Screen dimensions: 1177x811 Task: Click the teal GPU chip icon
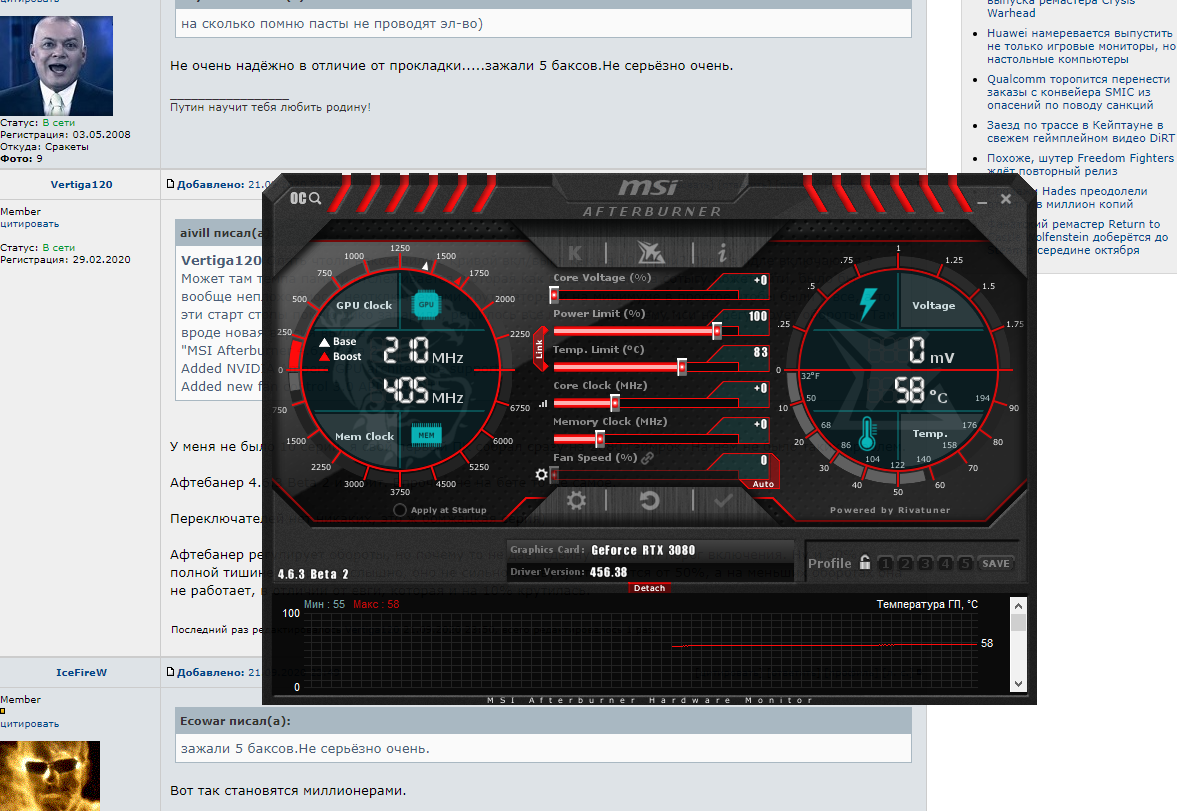(426, 304)
